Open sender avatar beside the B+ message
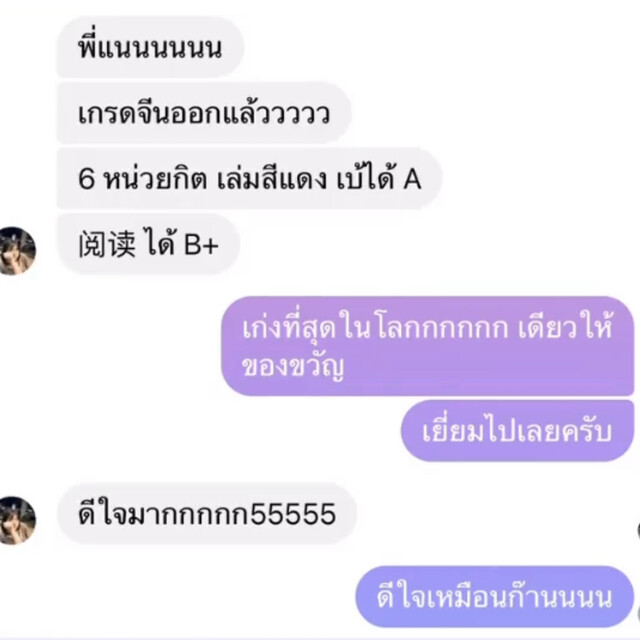This screenshot has width=640, height=640. point(17,251)
